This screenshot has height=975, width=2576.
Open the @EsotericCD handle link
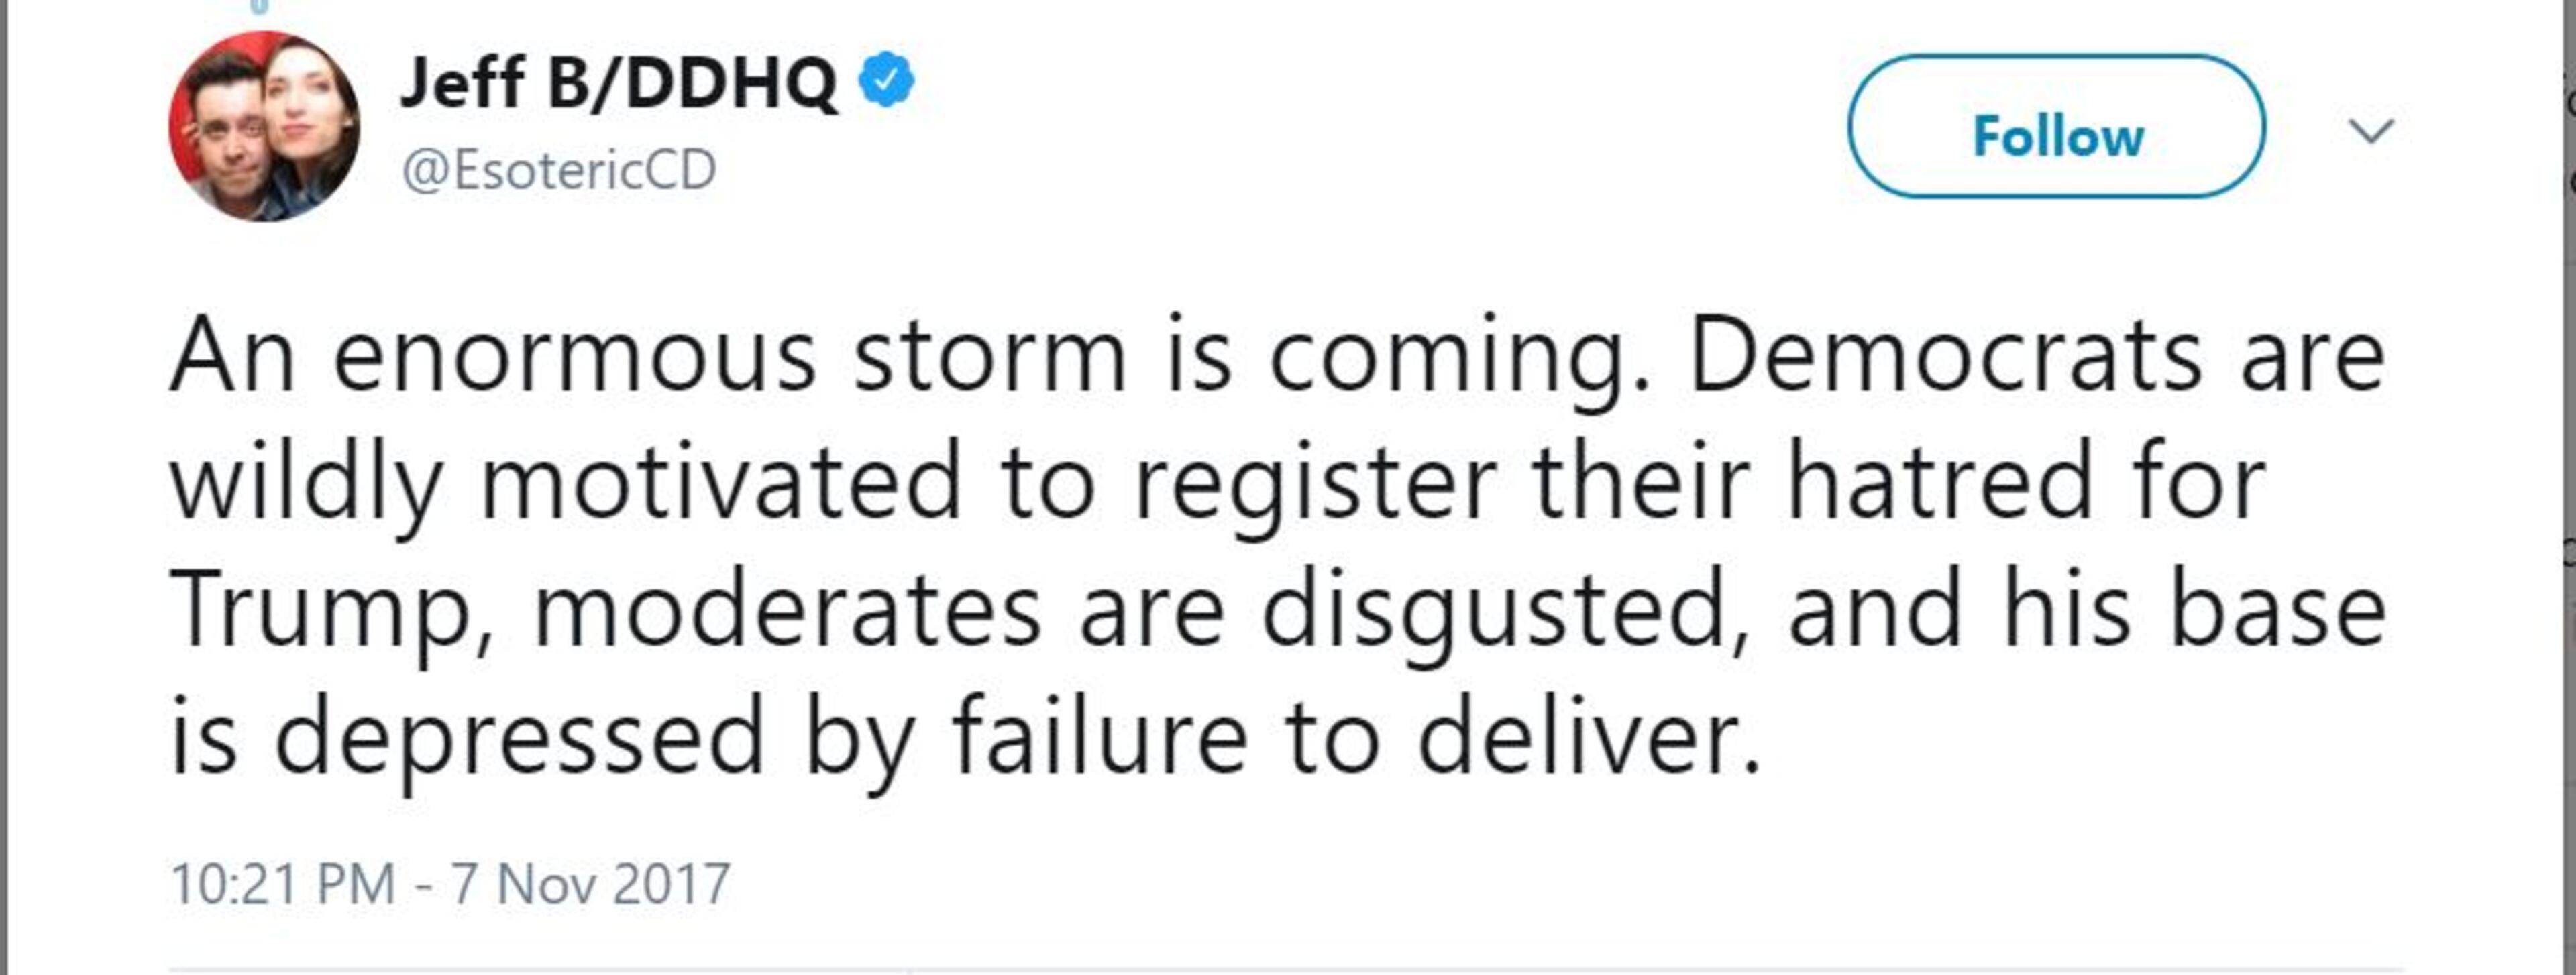pyautogui.click(x=558, y=170)
